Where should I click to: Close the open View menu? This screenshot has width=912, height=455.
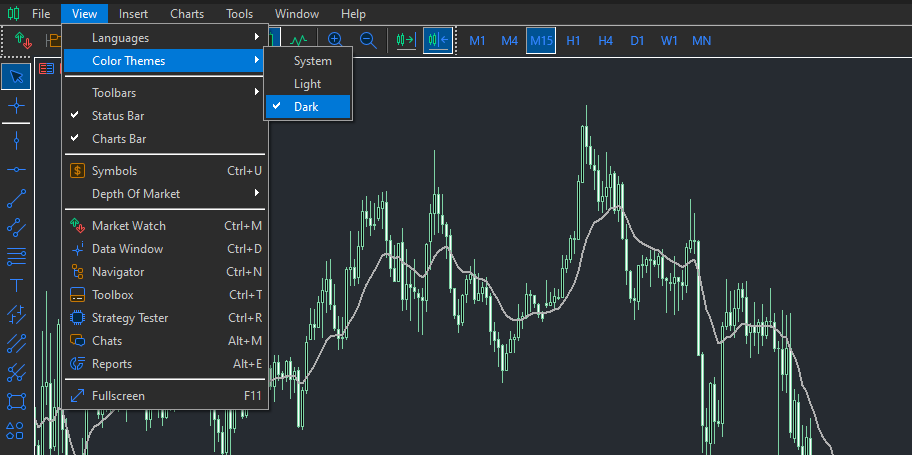pos(84,14)
